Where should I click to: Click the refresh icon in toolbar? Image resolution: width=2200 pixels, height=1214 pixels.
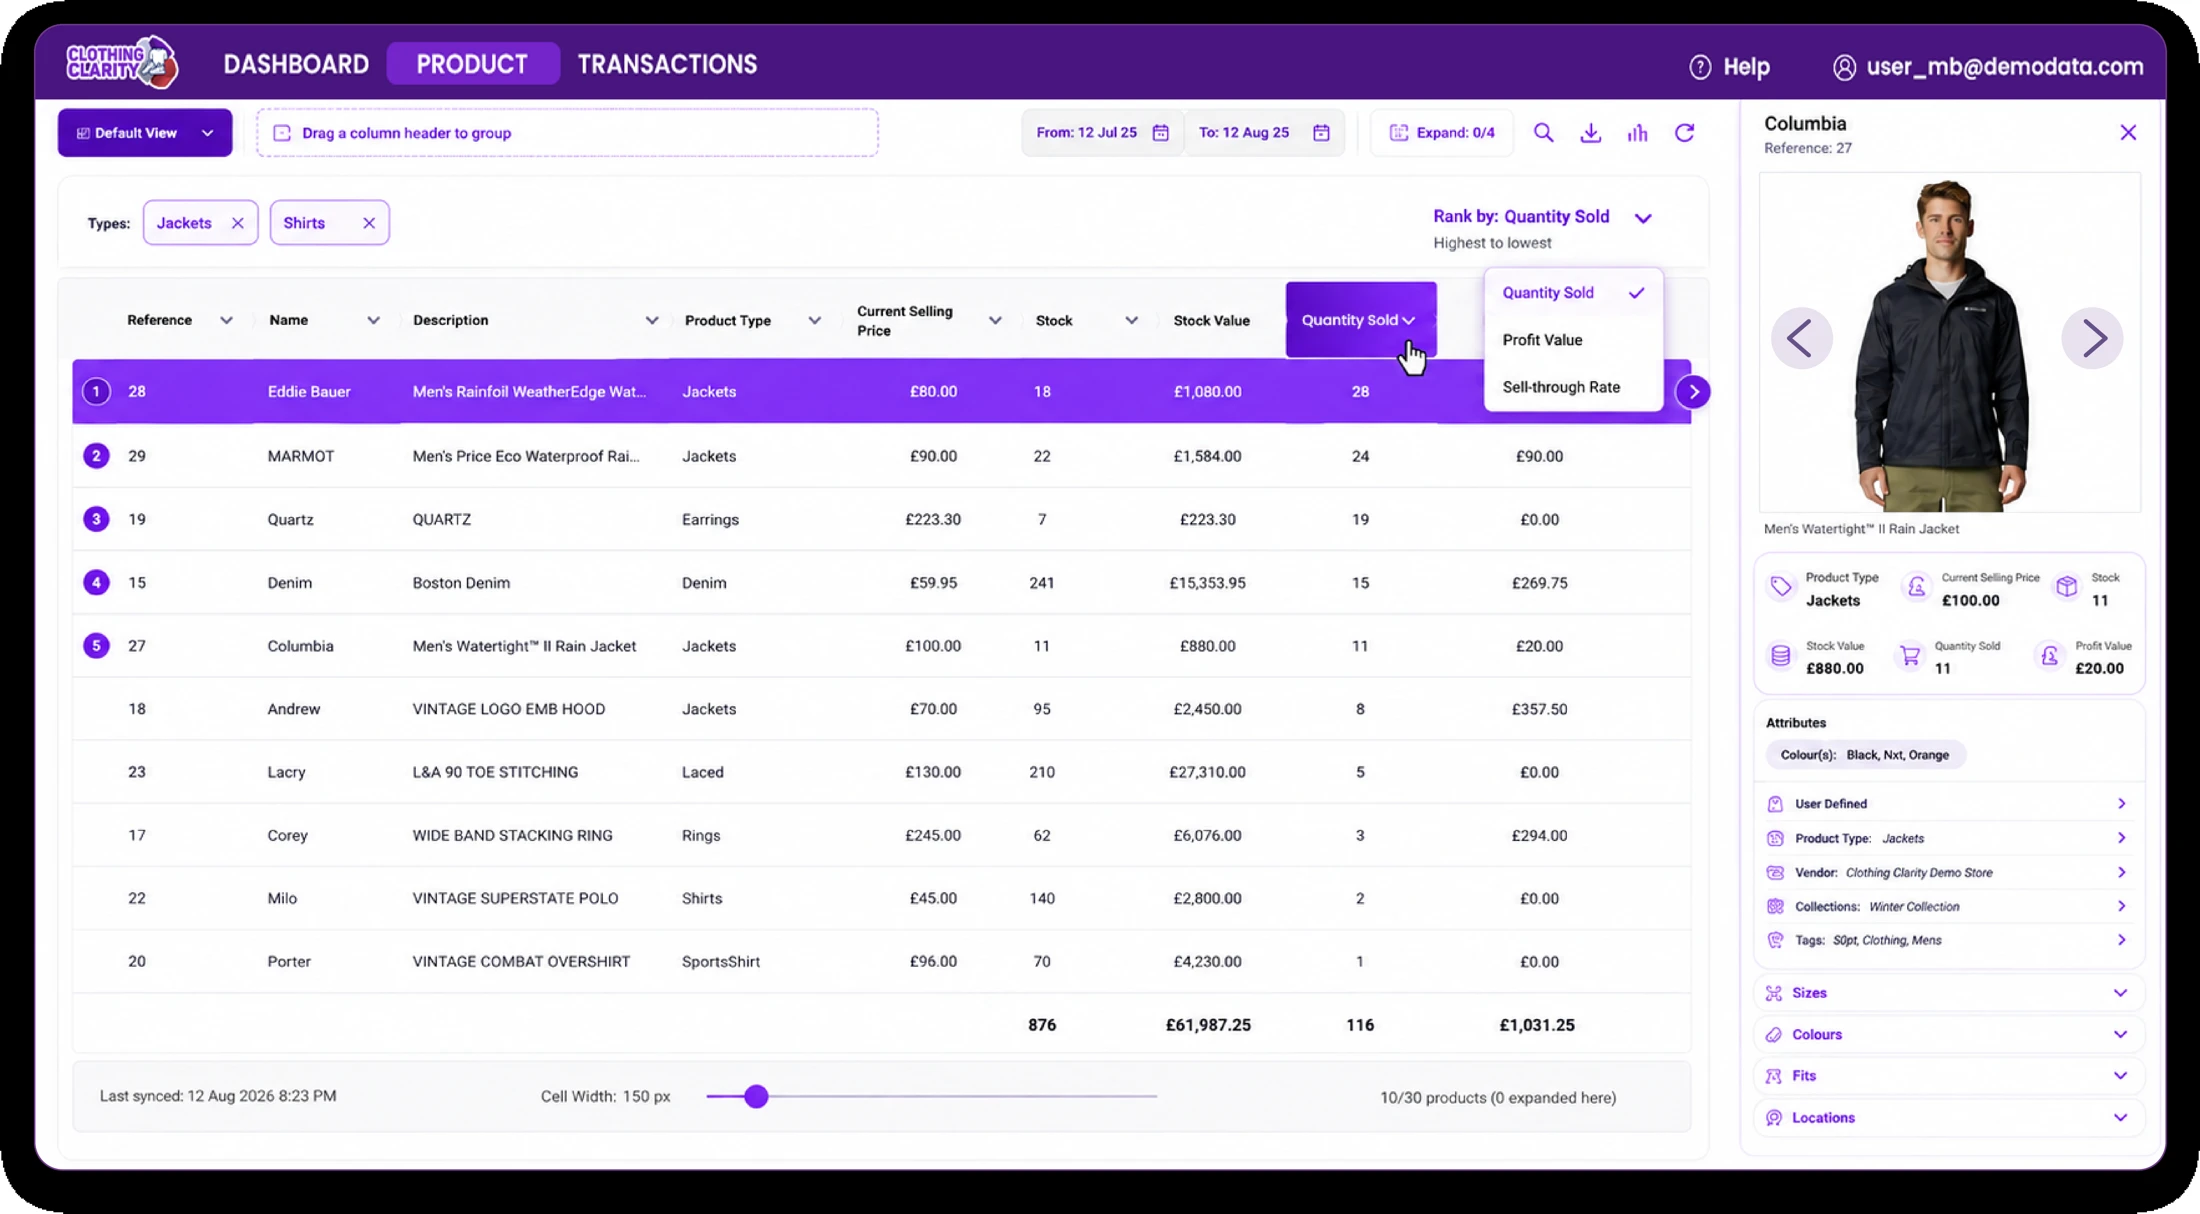(1685, 133)
